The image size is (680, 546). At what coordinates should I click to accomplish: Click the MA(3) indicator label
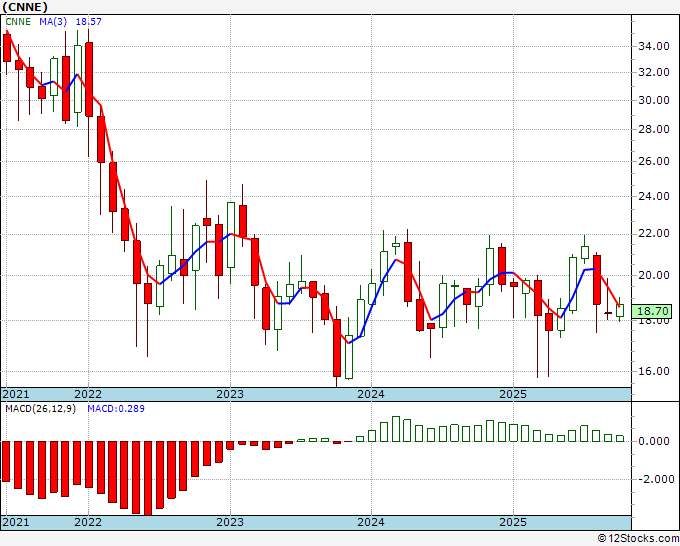pos(53,22)
